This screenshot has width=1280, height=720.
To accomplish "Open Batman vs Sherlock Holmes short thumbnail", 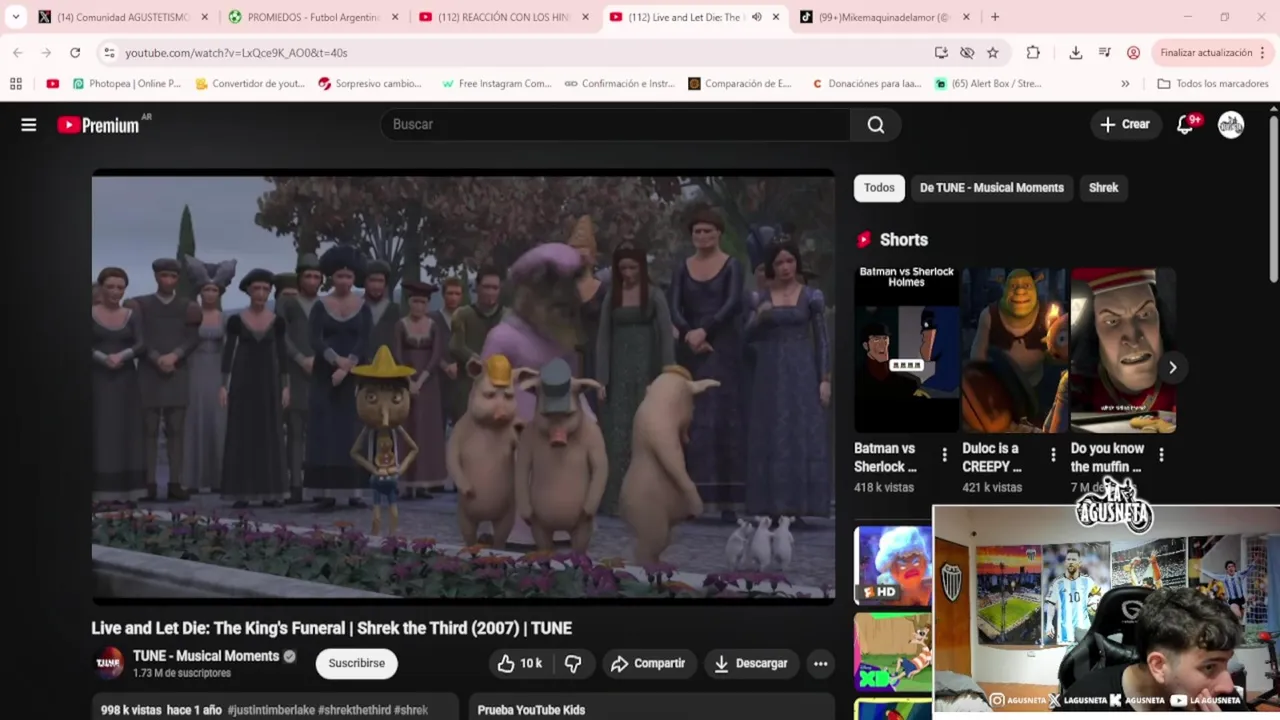I will click(x=906, y=349).
